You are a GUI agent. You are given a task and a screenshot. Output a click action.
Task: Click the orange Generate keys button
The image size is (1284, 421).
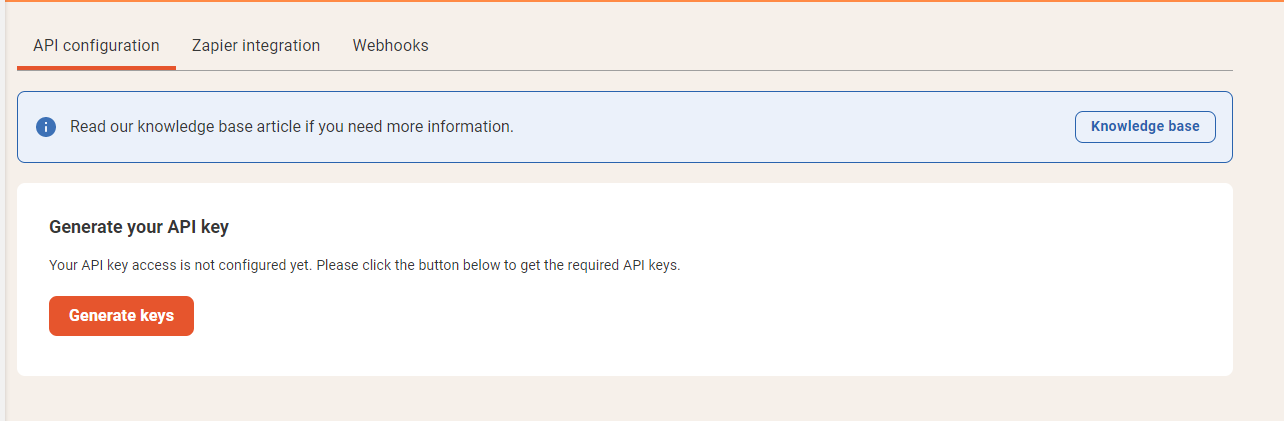coord(121,316)
